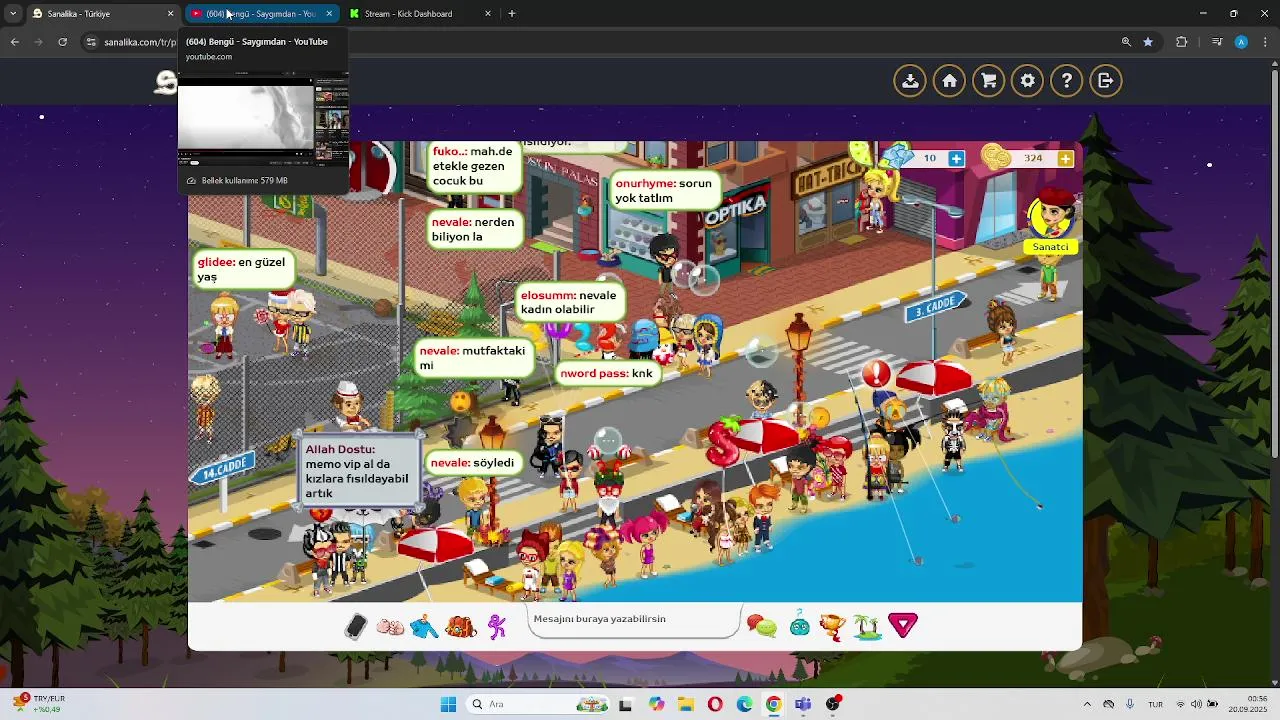Log out using the exit door icon
1280x720 pixels.
coord(1106,81)
